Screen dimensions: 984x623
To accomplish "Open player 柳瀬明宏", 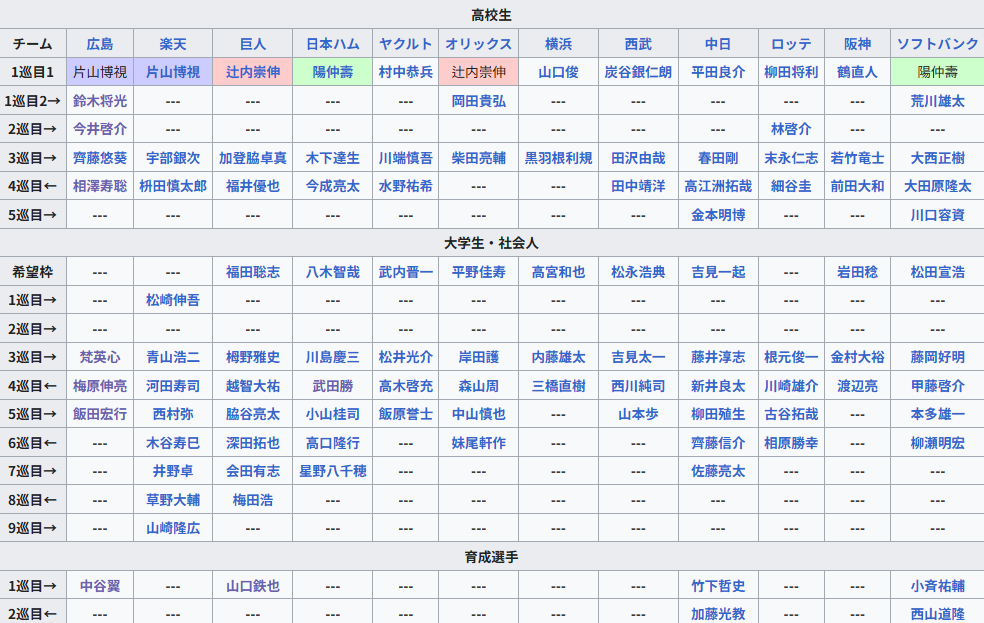I will (x=937, y=443).
